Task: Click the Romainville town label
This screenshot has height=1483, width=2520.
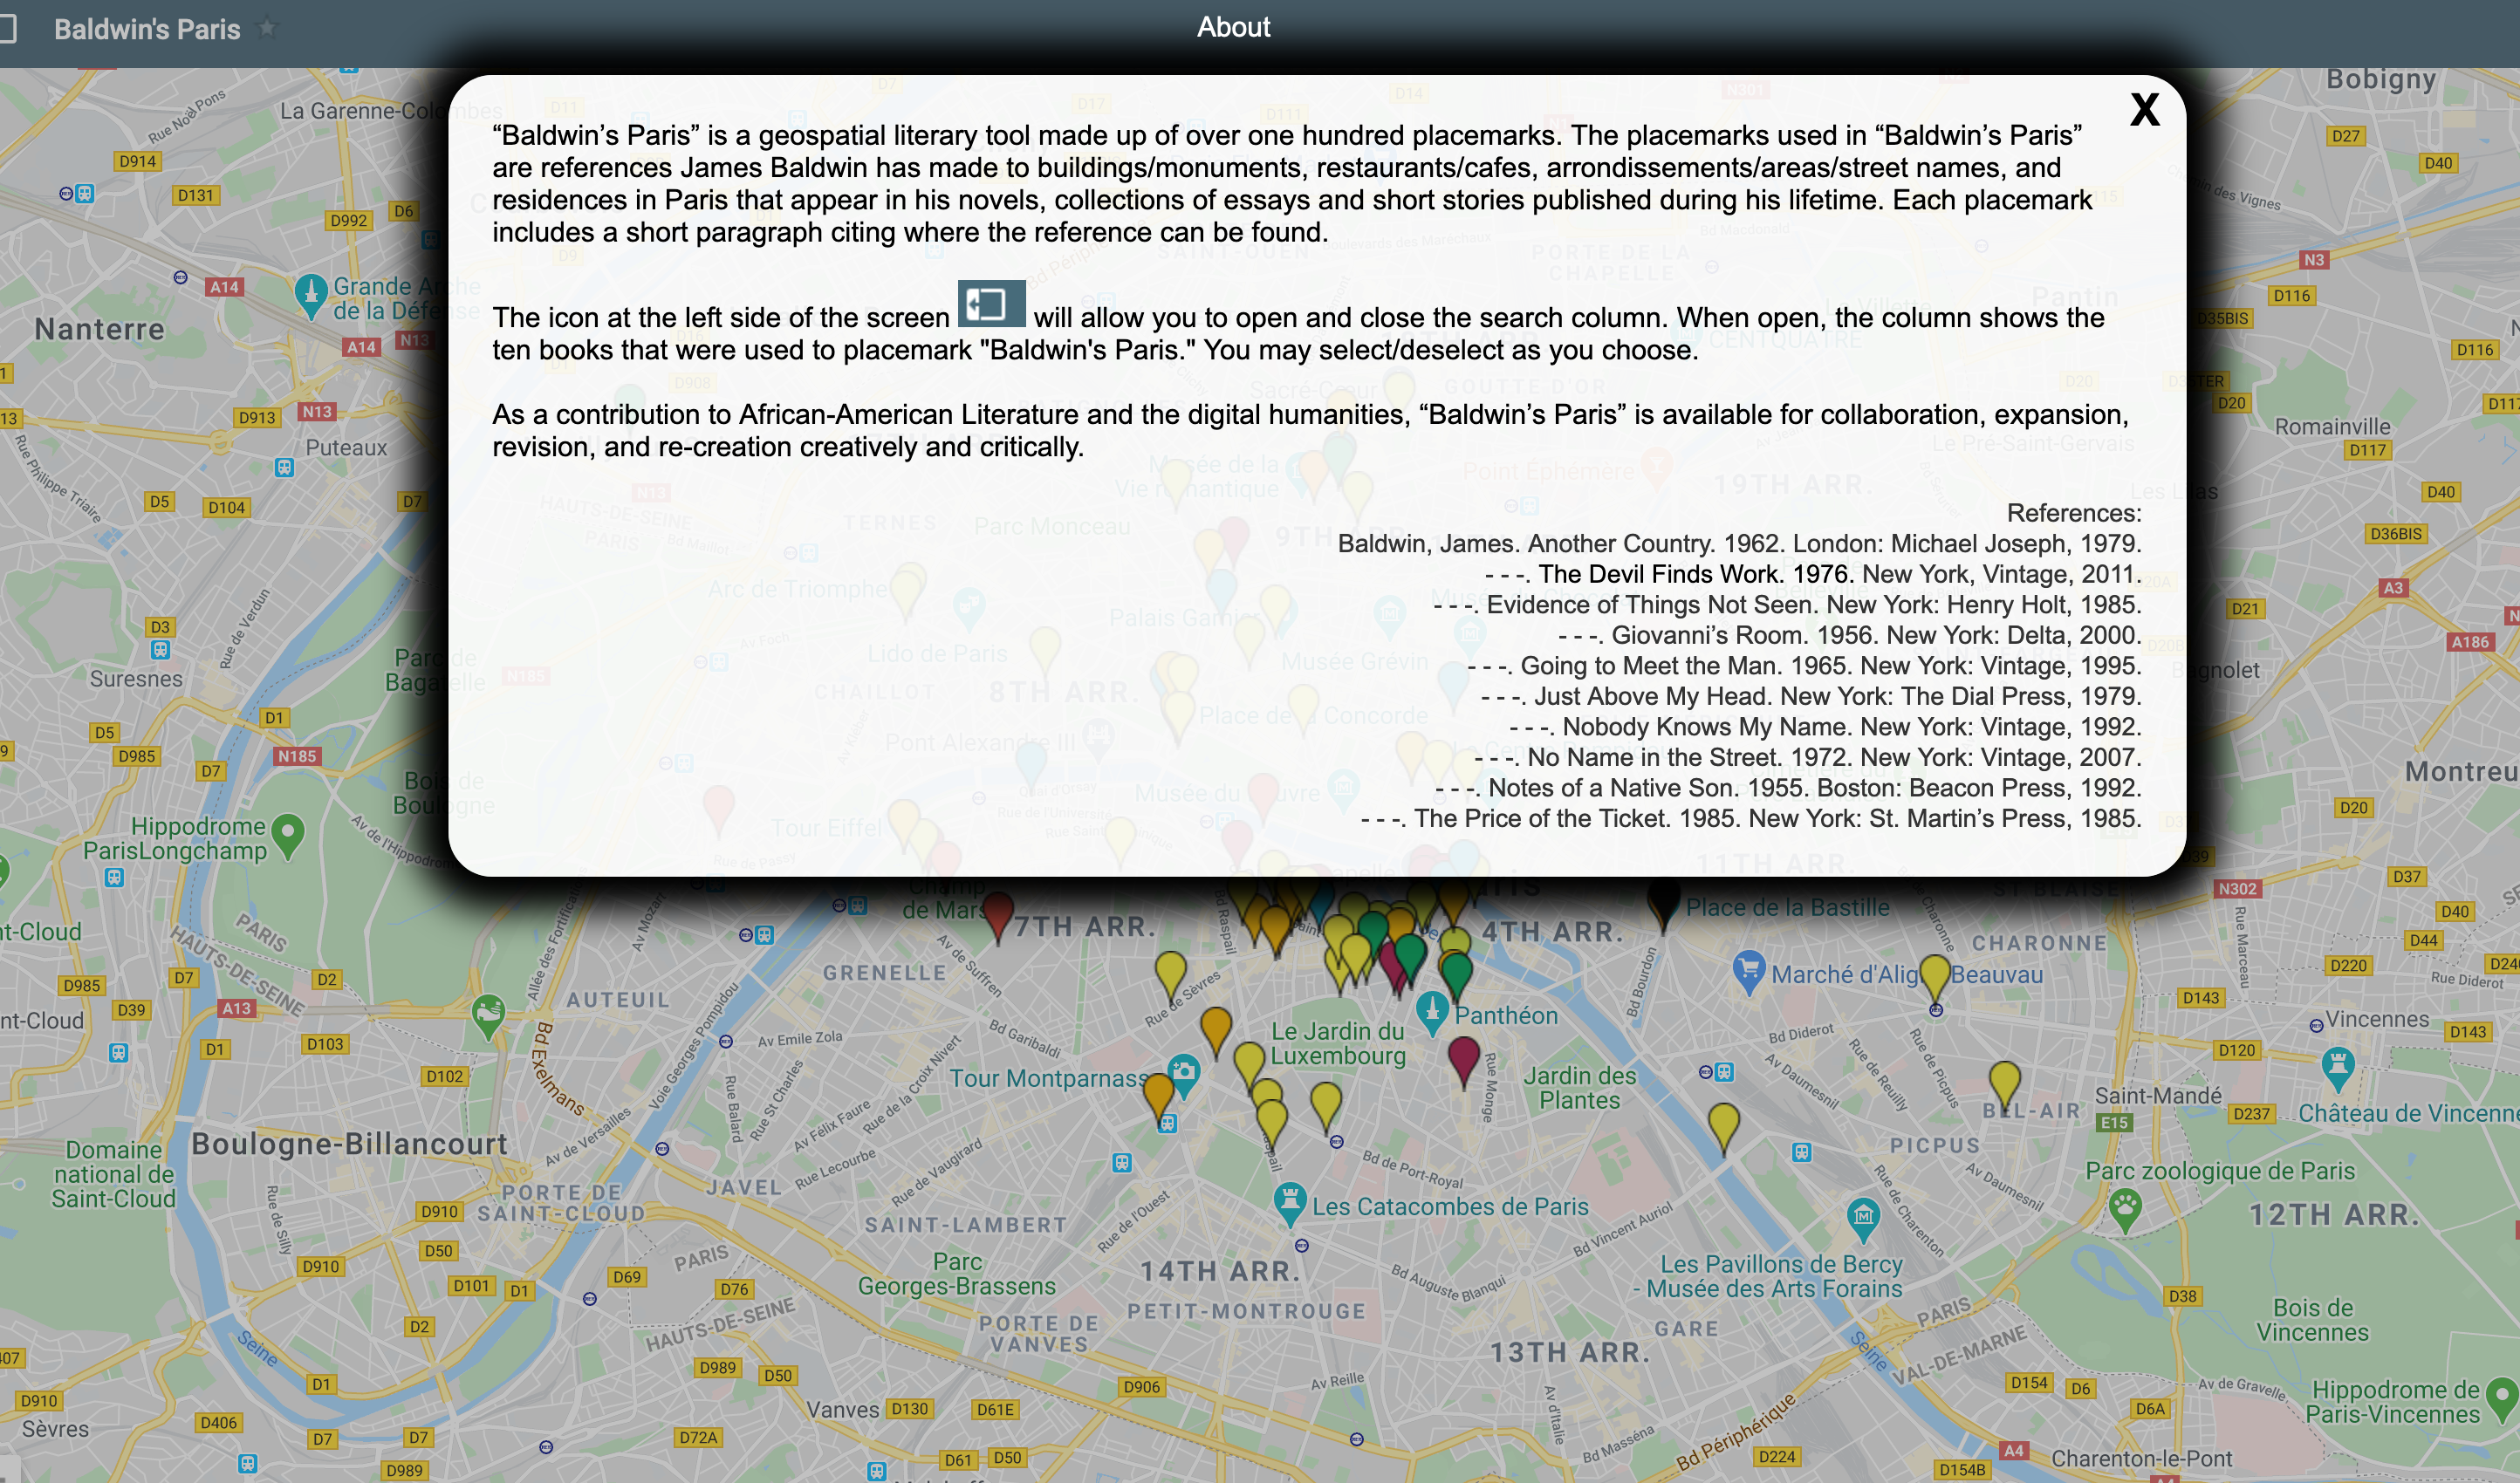Action: [x=2332, y=426]
